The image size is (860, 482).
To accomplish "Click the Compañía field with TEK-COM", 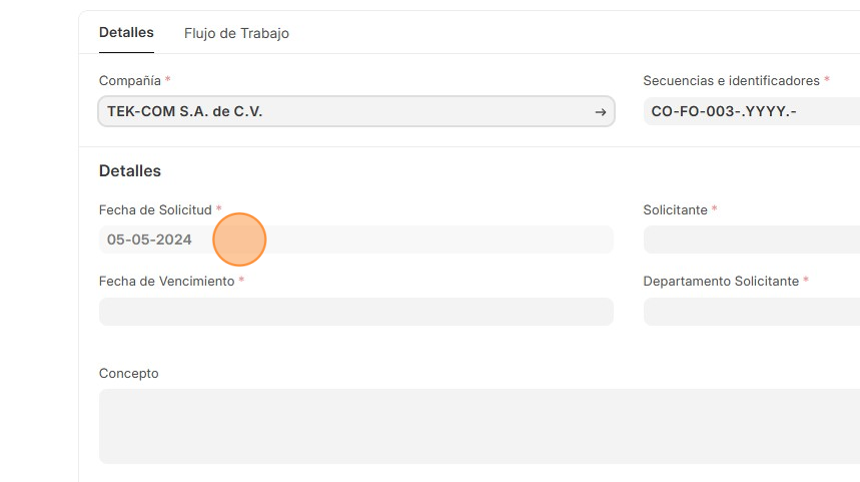I will 340,112.
